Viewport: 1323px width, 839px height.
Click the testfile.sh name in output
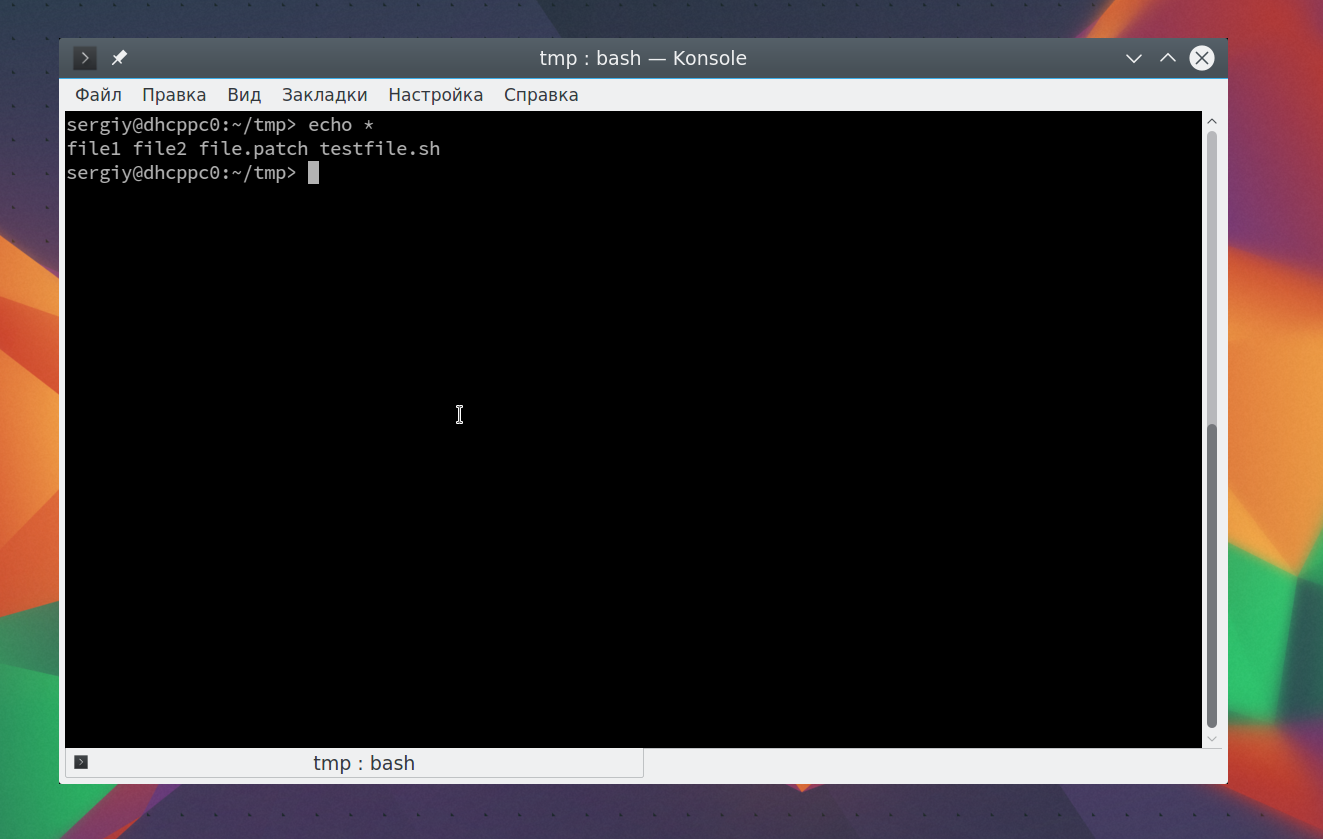point(380,149)
